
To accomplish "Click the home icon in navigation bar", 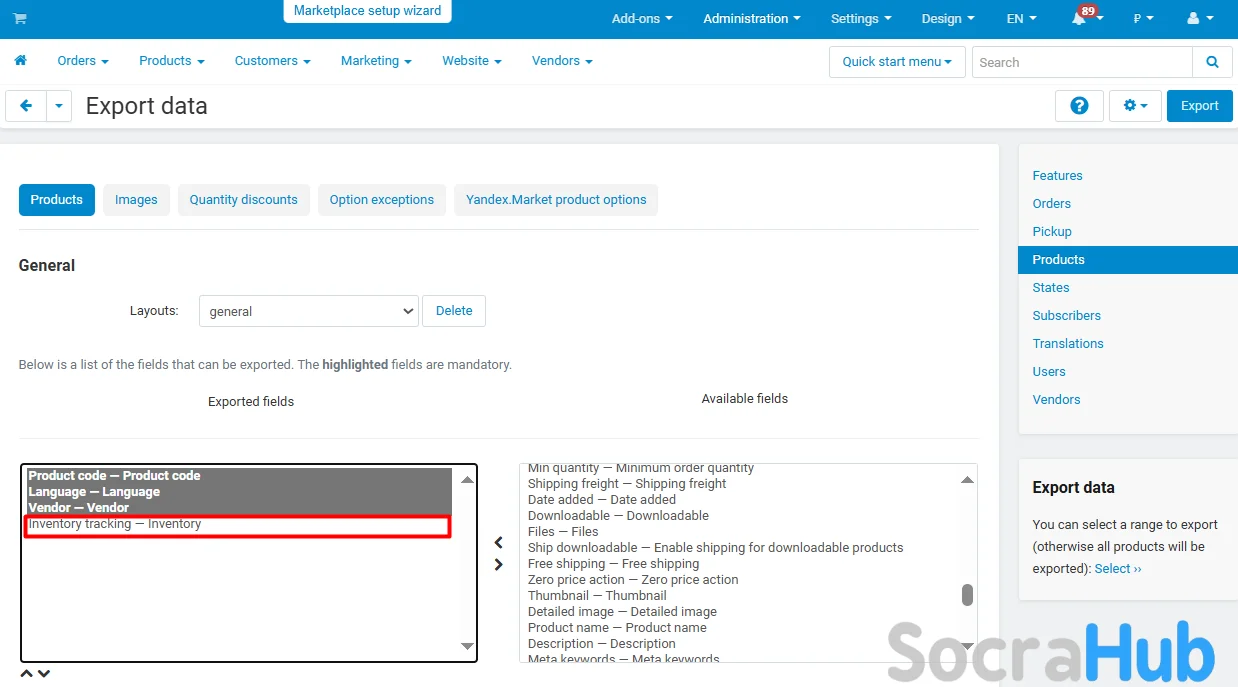I will (20, 61).
